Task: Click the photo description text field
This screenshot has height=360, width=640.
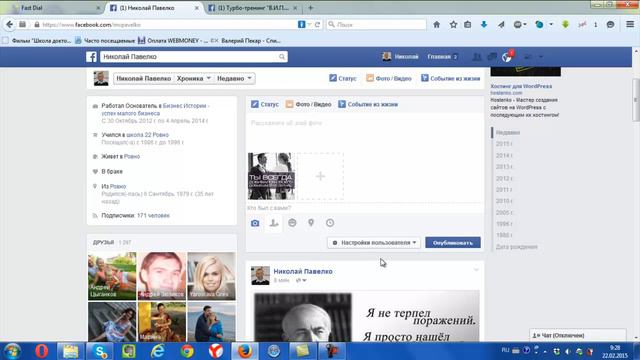Action: click(364, 123)
